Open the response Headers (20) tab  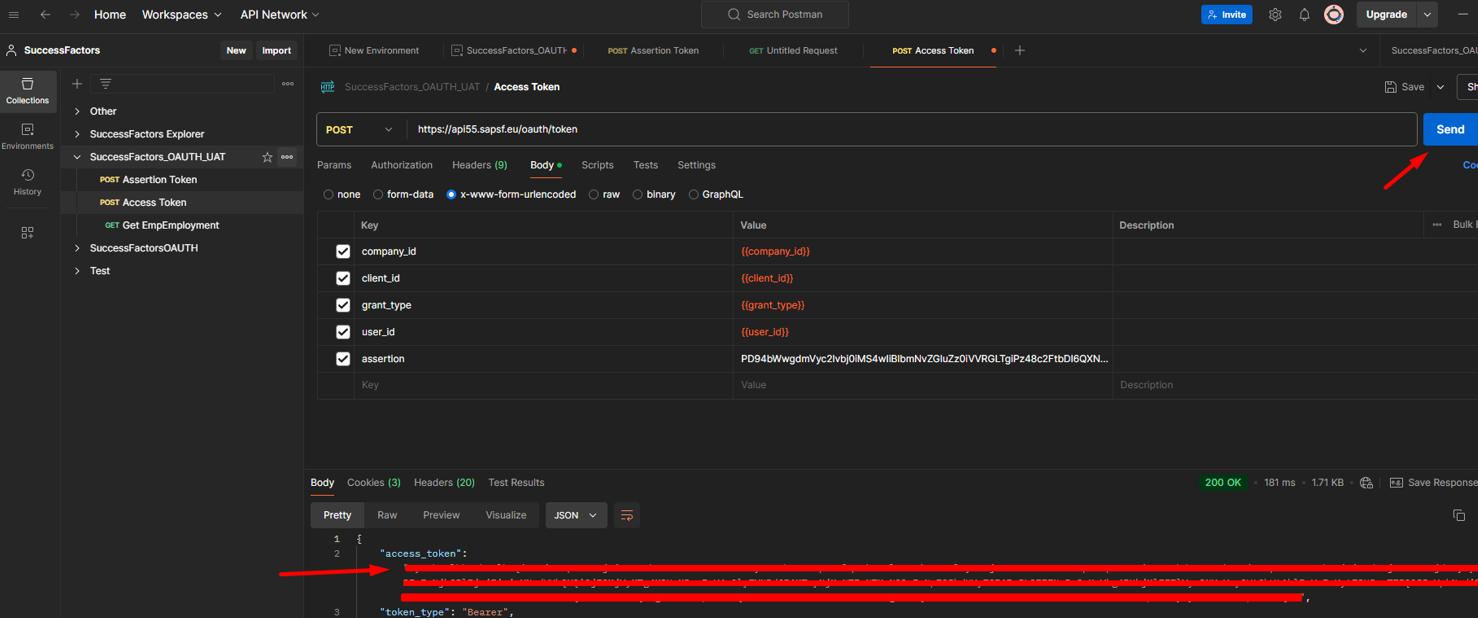click(x=444, y=483)
